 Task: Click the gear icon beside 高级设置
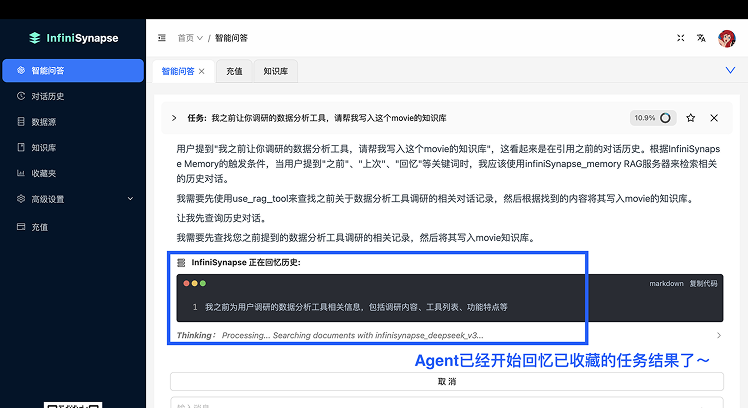pos(21,199)
